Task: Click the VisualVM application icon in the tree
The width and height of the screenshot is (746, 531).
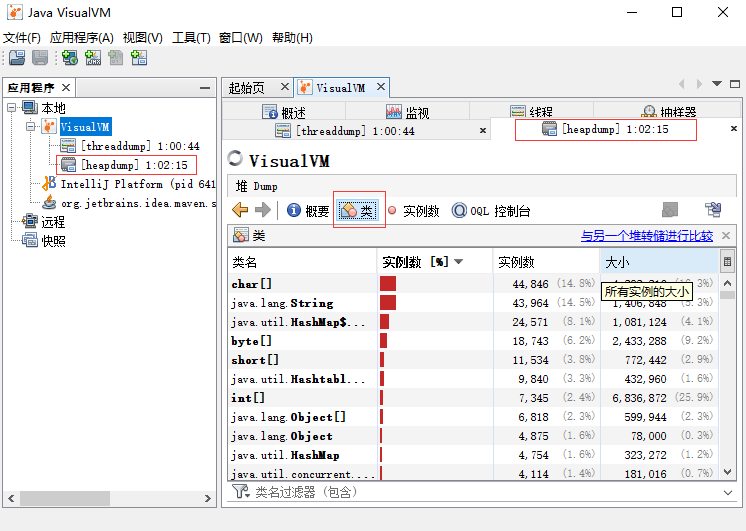Action: [49, 127]
